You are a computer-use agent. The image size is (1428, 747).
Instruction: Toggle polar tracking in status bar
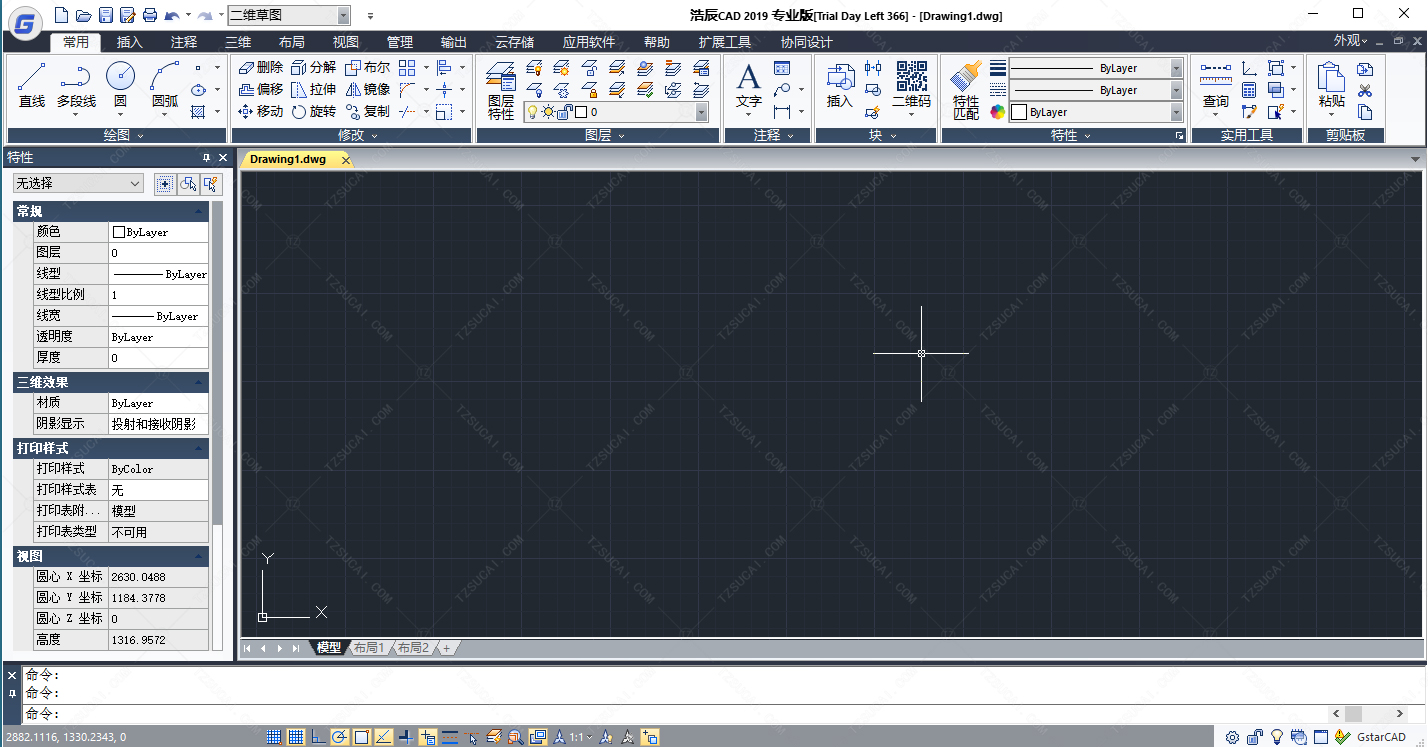coord(340,737)
